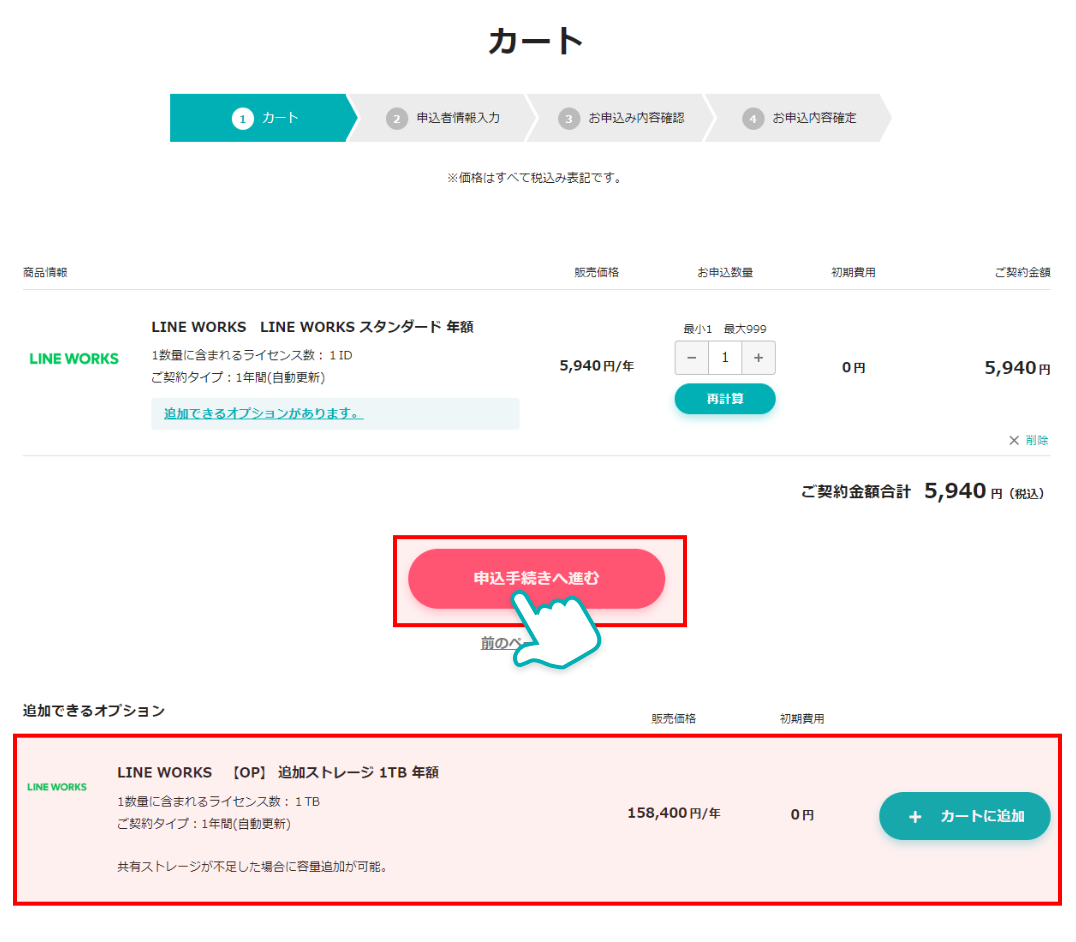Select step 4 お申込内容確定 in the progress bar
The height and width of the screenshot is (942, 1076).
pos(799,118)
